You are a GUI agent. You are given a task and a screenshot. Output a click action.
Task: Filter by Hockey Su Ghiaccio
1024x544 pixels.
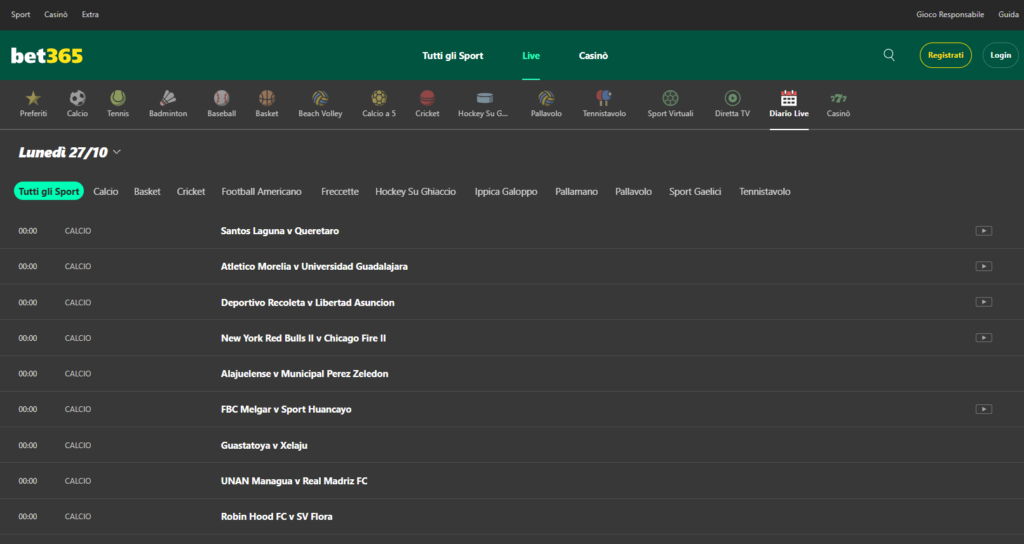415,191
